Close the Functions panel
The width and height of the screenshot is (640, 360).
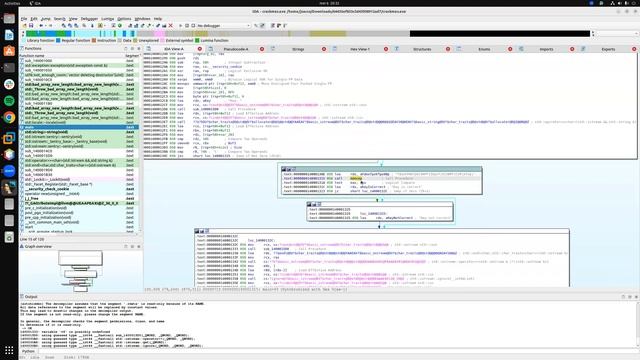point(139,49)
